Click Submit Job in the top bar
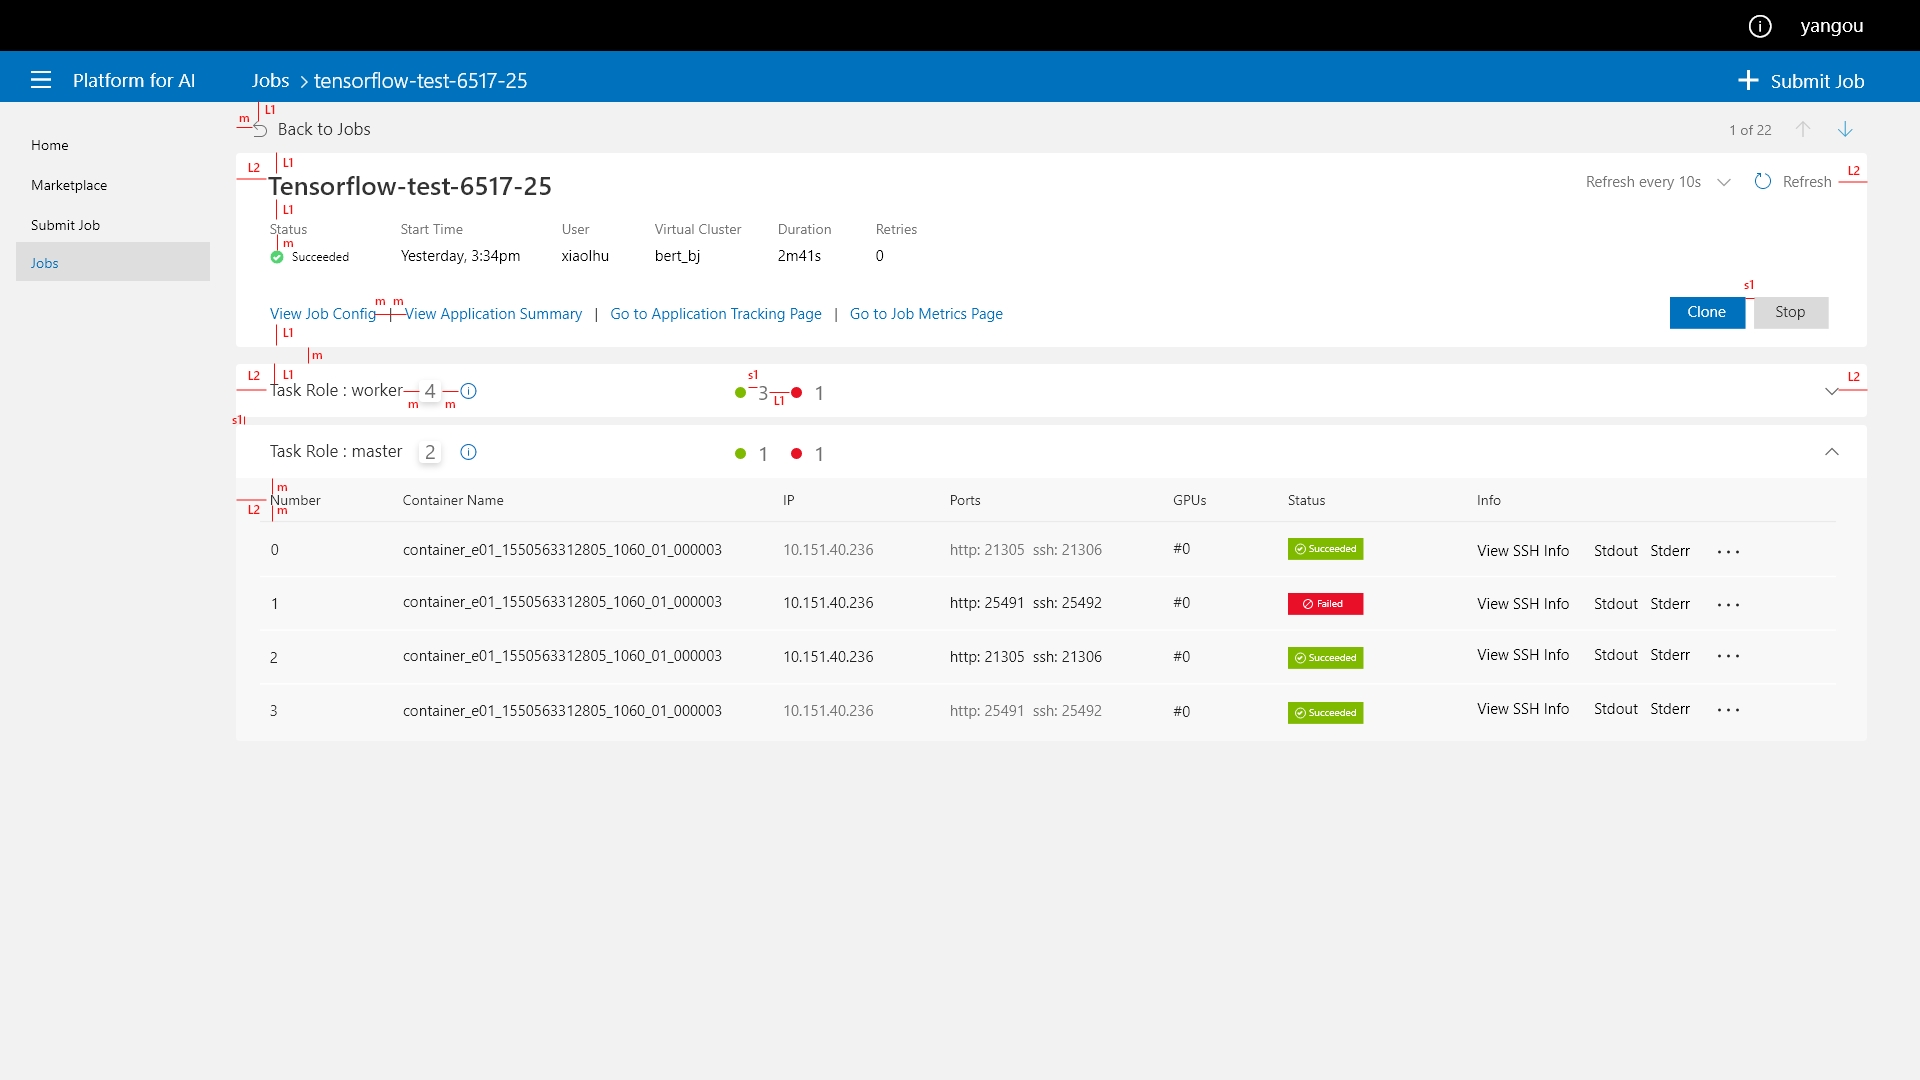The image size is (1920, 1080). [x=1803, y=80]
